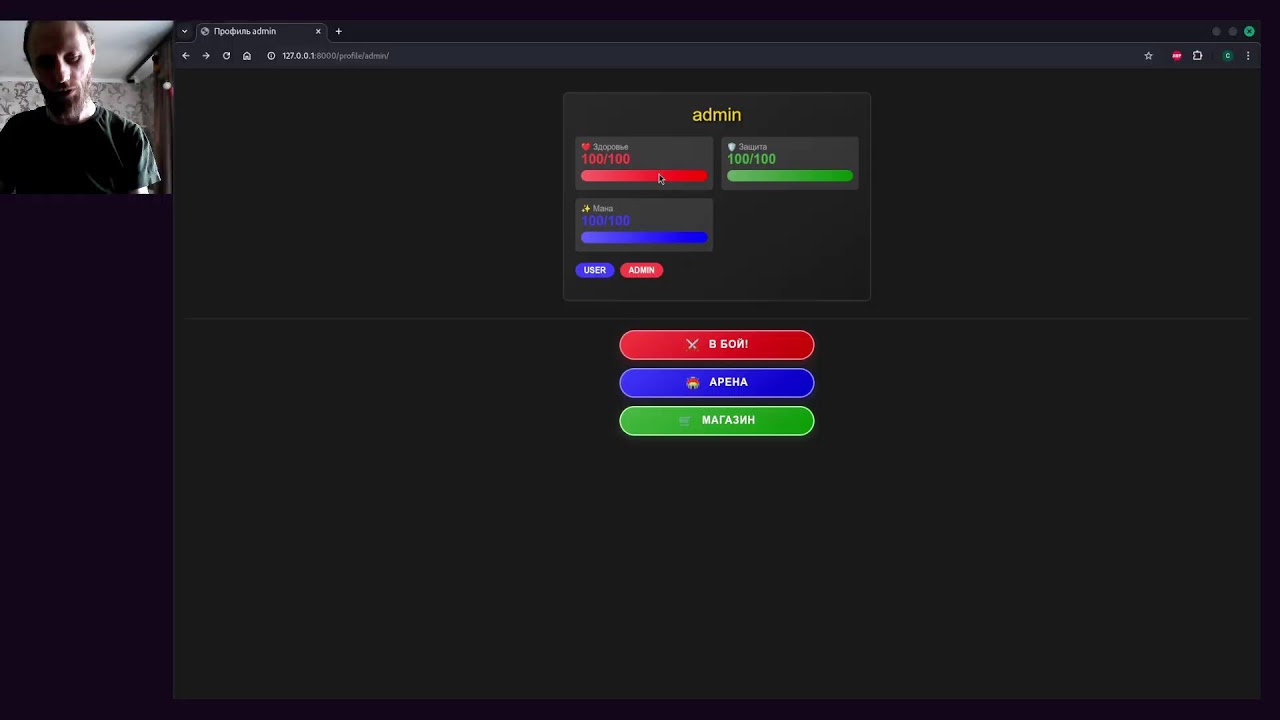This screenshot has height=720, width=1280.
Task: Click the browser forward arrow
Action: tap(206, 56)
